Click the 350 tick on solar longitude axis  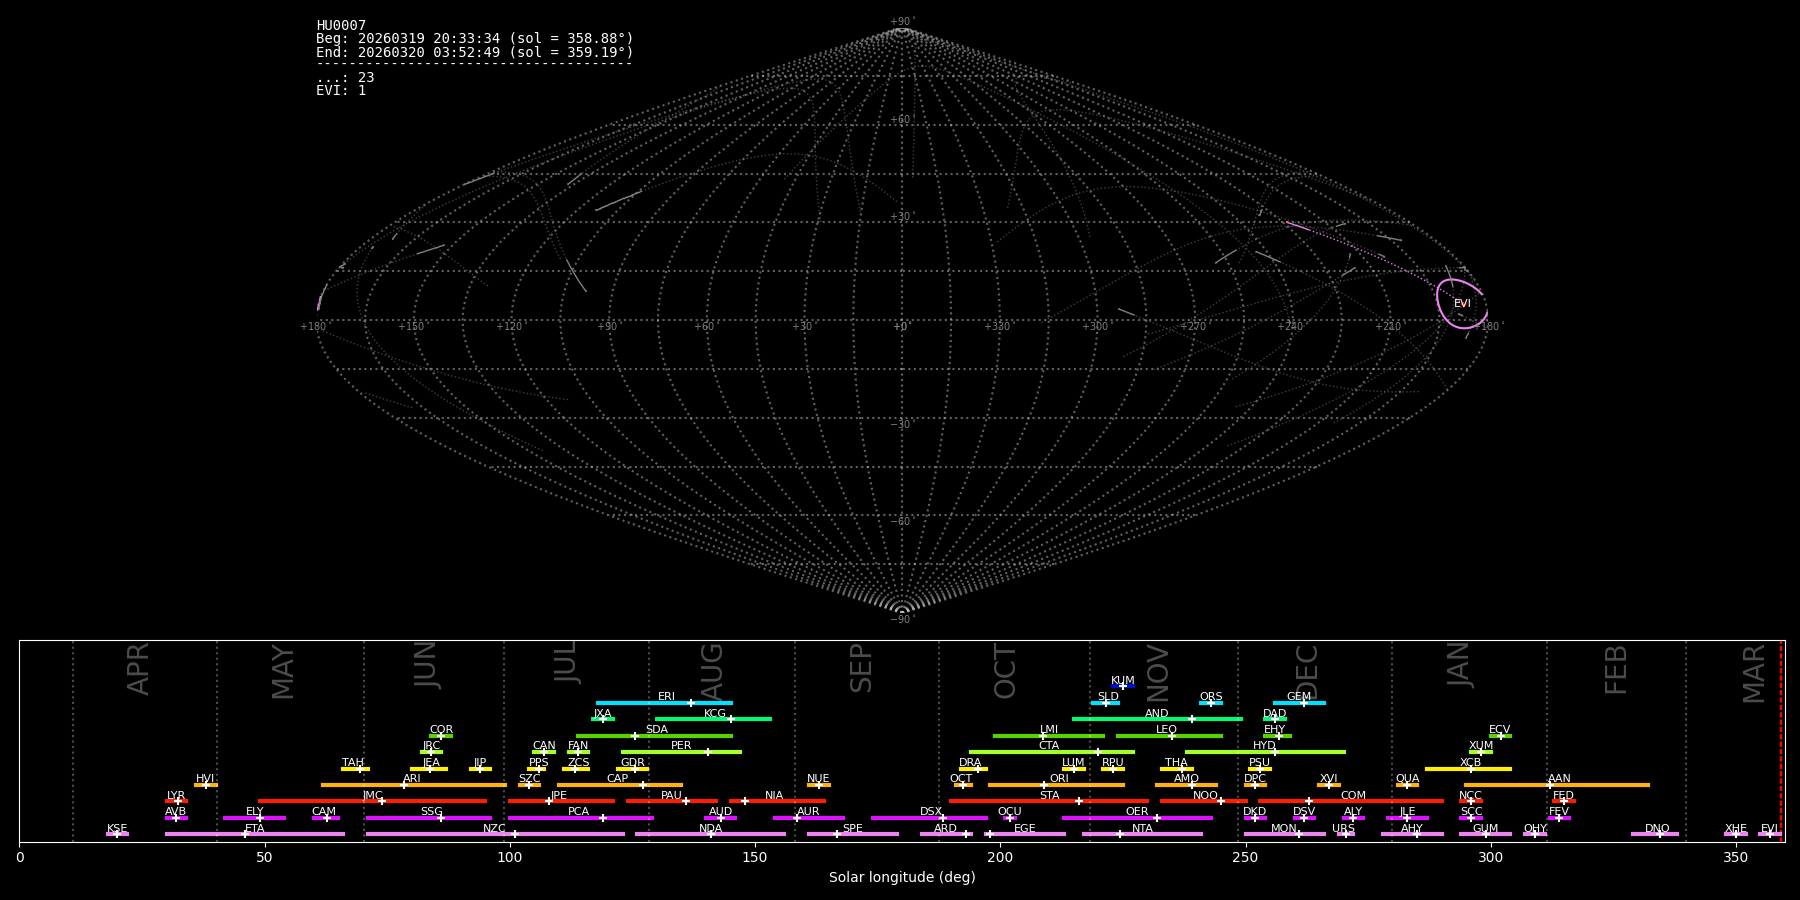click(x=1736, y=857)
